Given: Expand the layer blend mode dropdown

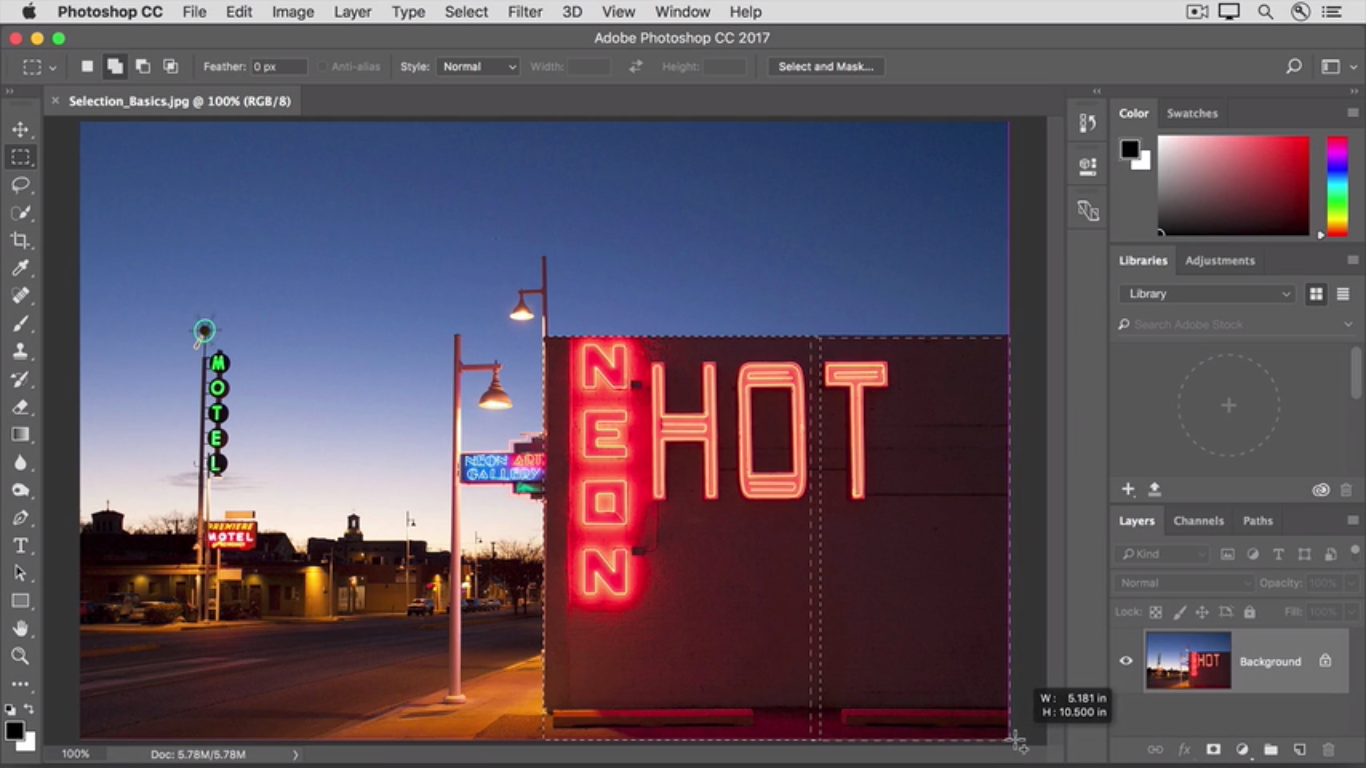Looking at the screenshot, I should click(1185, 583).
